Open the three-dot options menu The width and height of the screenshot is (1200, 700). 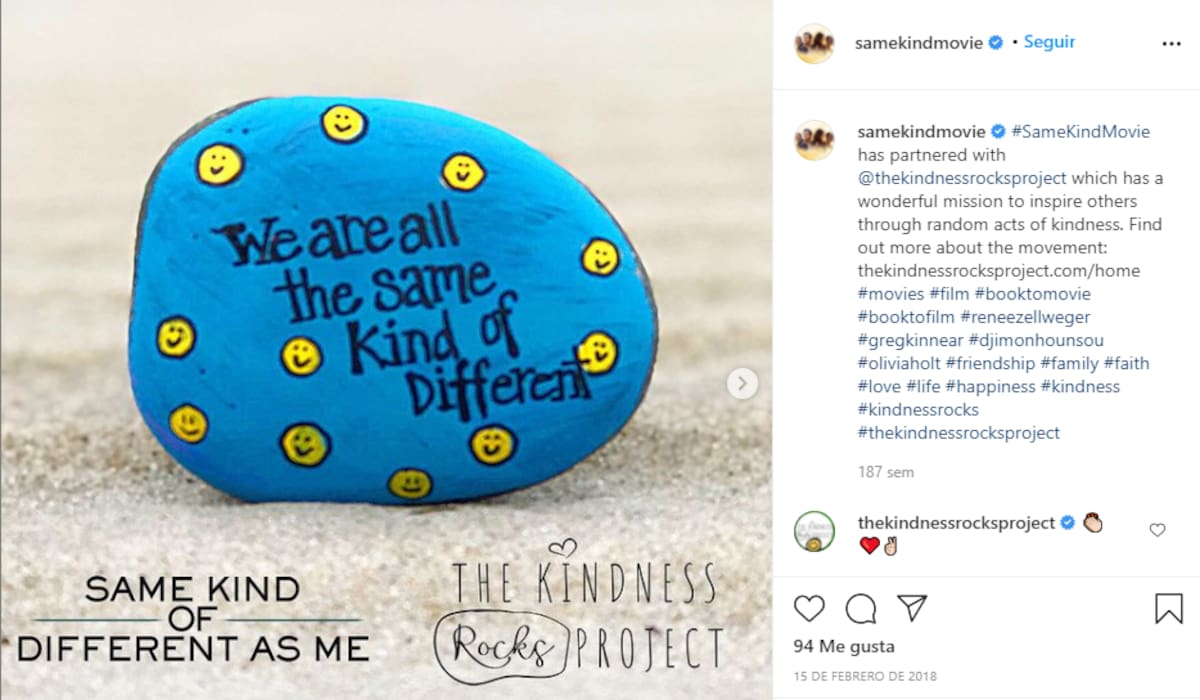coord(1171,44)
